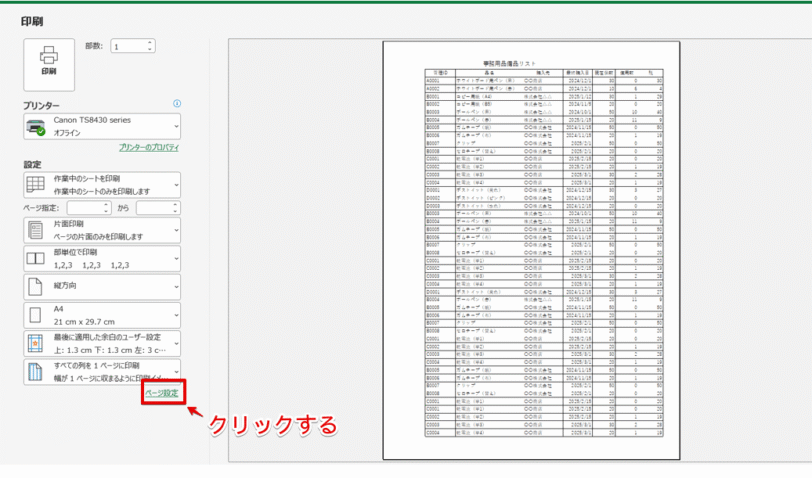Click the 21 cm x 29.7 cm size text

click(84, 322)
